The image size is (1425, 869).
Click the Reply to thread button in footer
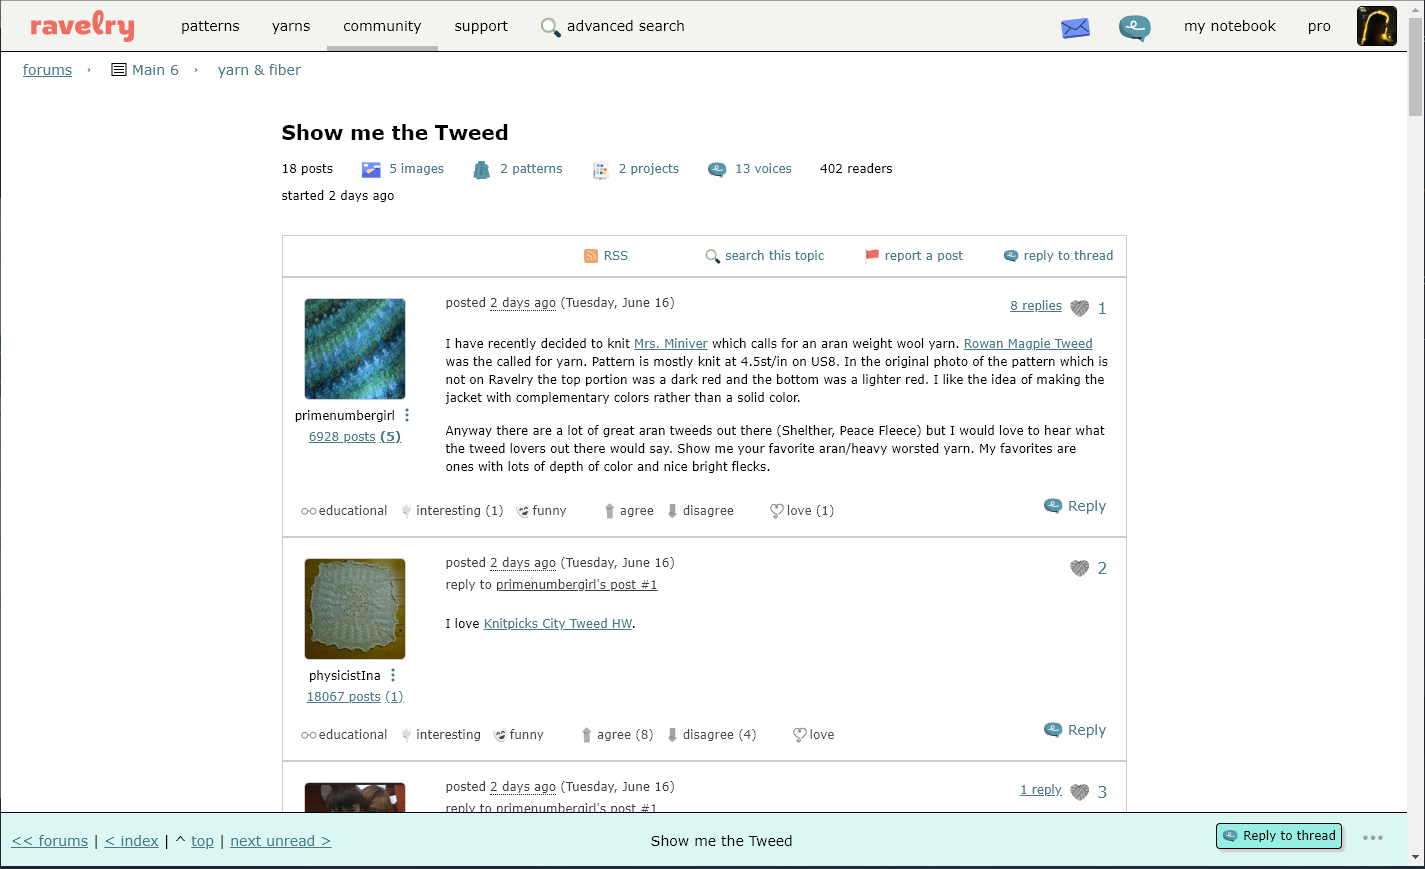point(1279,836)
